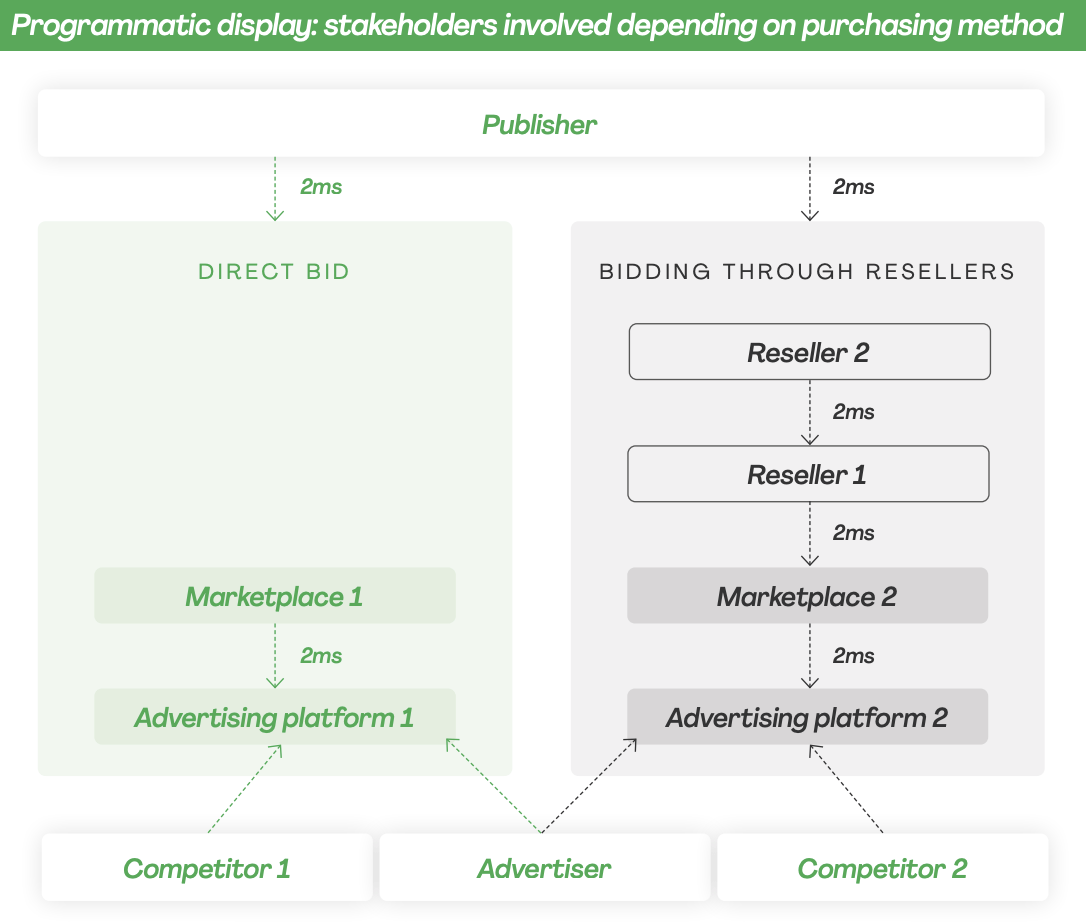
Task: Select the Reseller 2 box
Action: [x=808, y=352]
